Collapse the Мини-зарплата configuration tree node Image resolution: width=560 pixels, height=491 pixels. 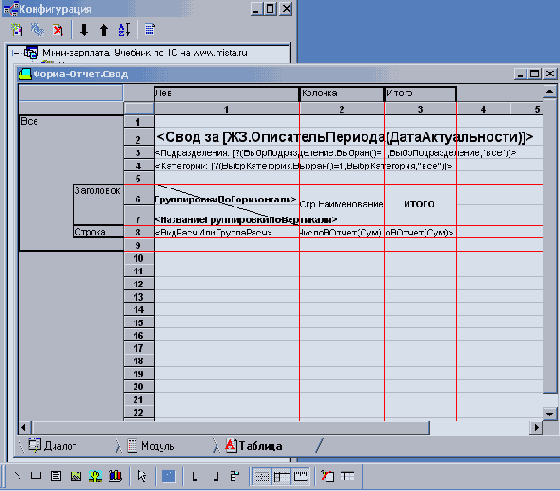pos(15,53)
